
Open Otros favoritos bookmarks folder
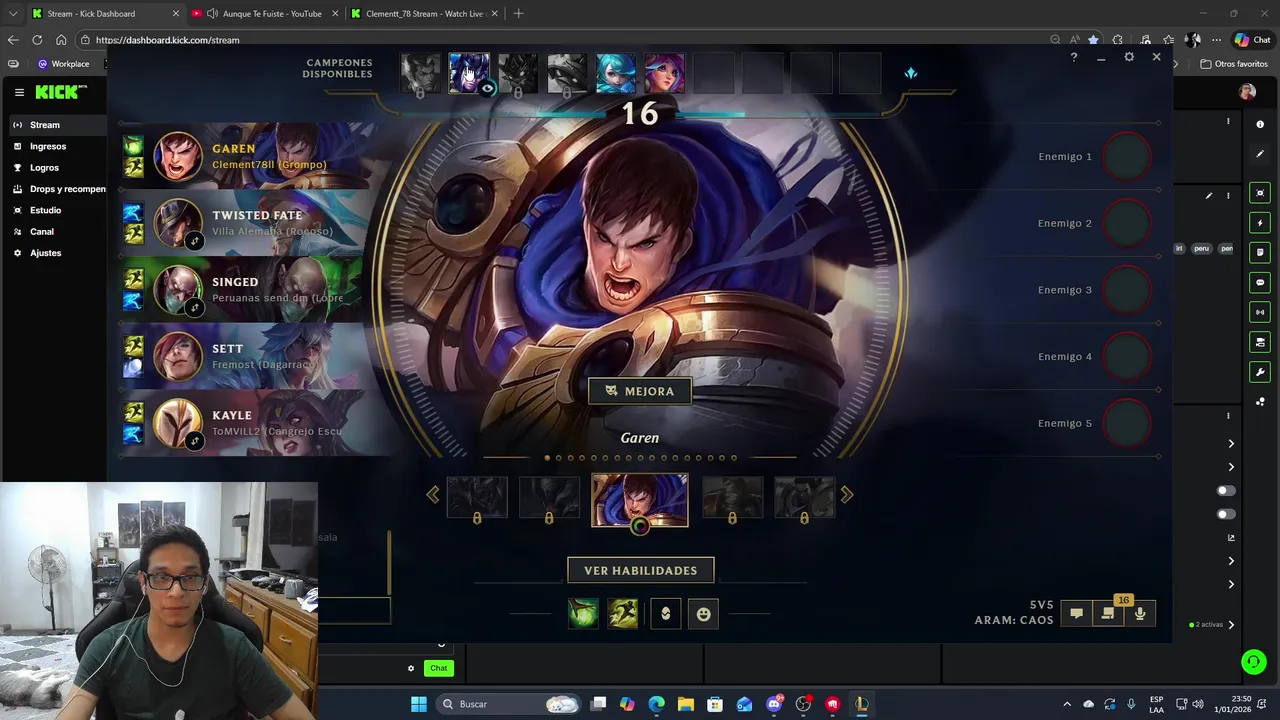pyautogui.click(x=1234, y=64)
